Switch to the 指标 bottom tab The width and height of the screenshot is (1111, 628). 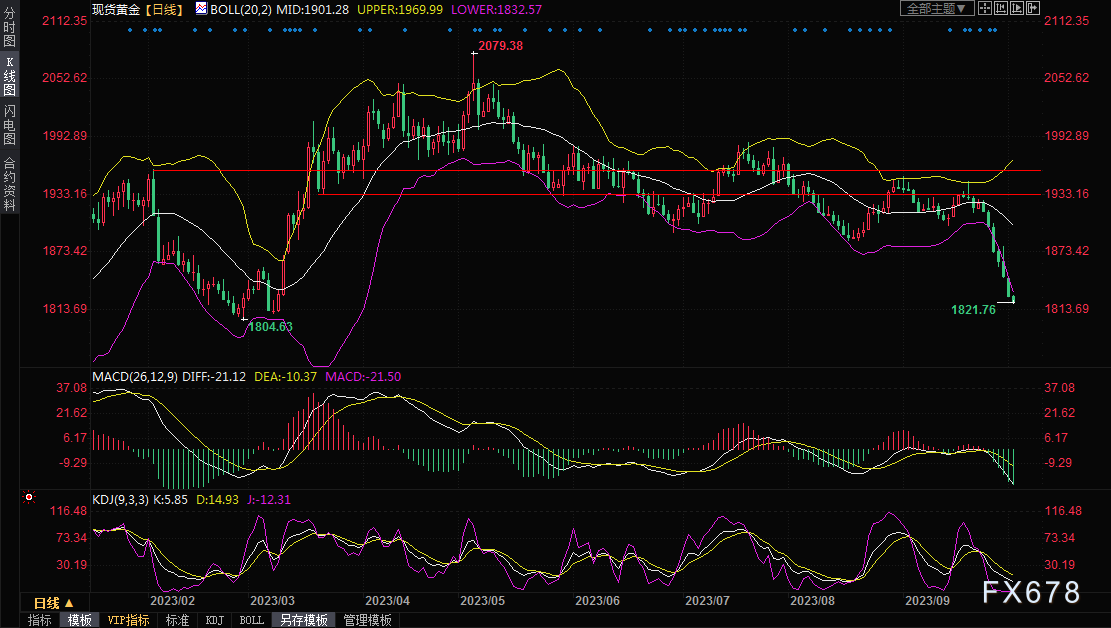click(x=40, y=620)
